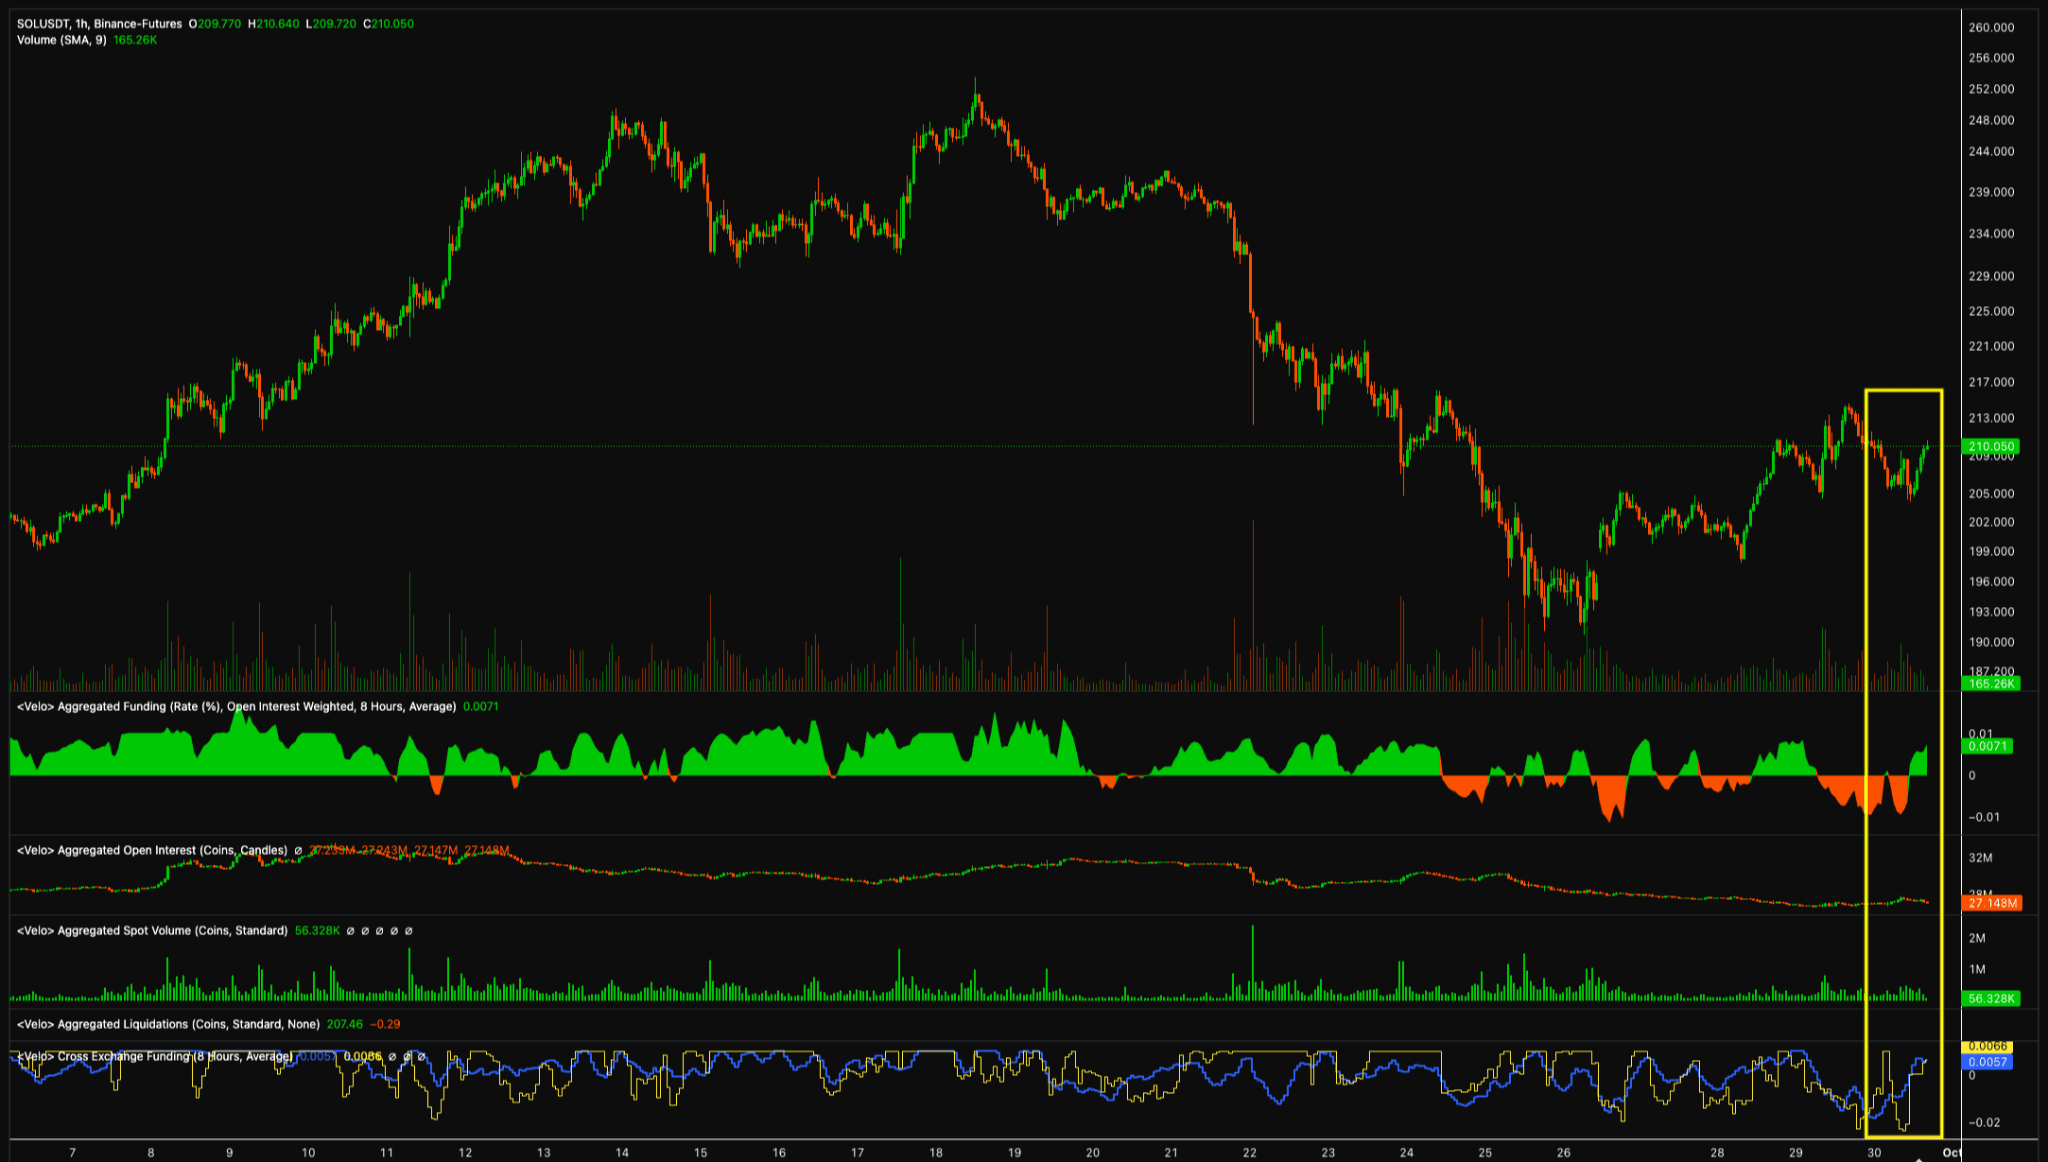Click the first ∅ symbol beside the Spot Volume value
Image resolution: width=2048 pixels, height=1162 pixels.
coord(350,931)
